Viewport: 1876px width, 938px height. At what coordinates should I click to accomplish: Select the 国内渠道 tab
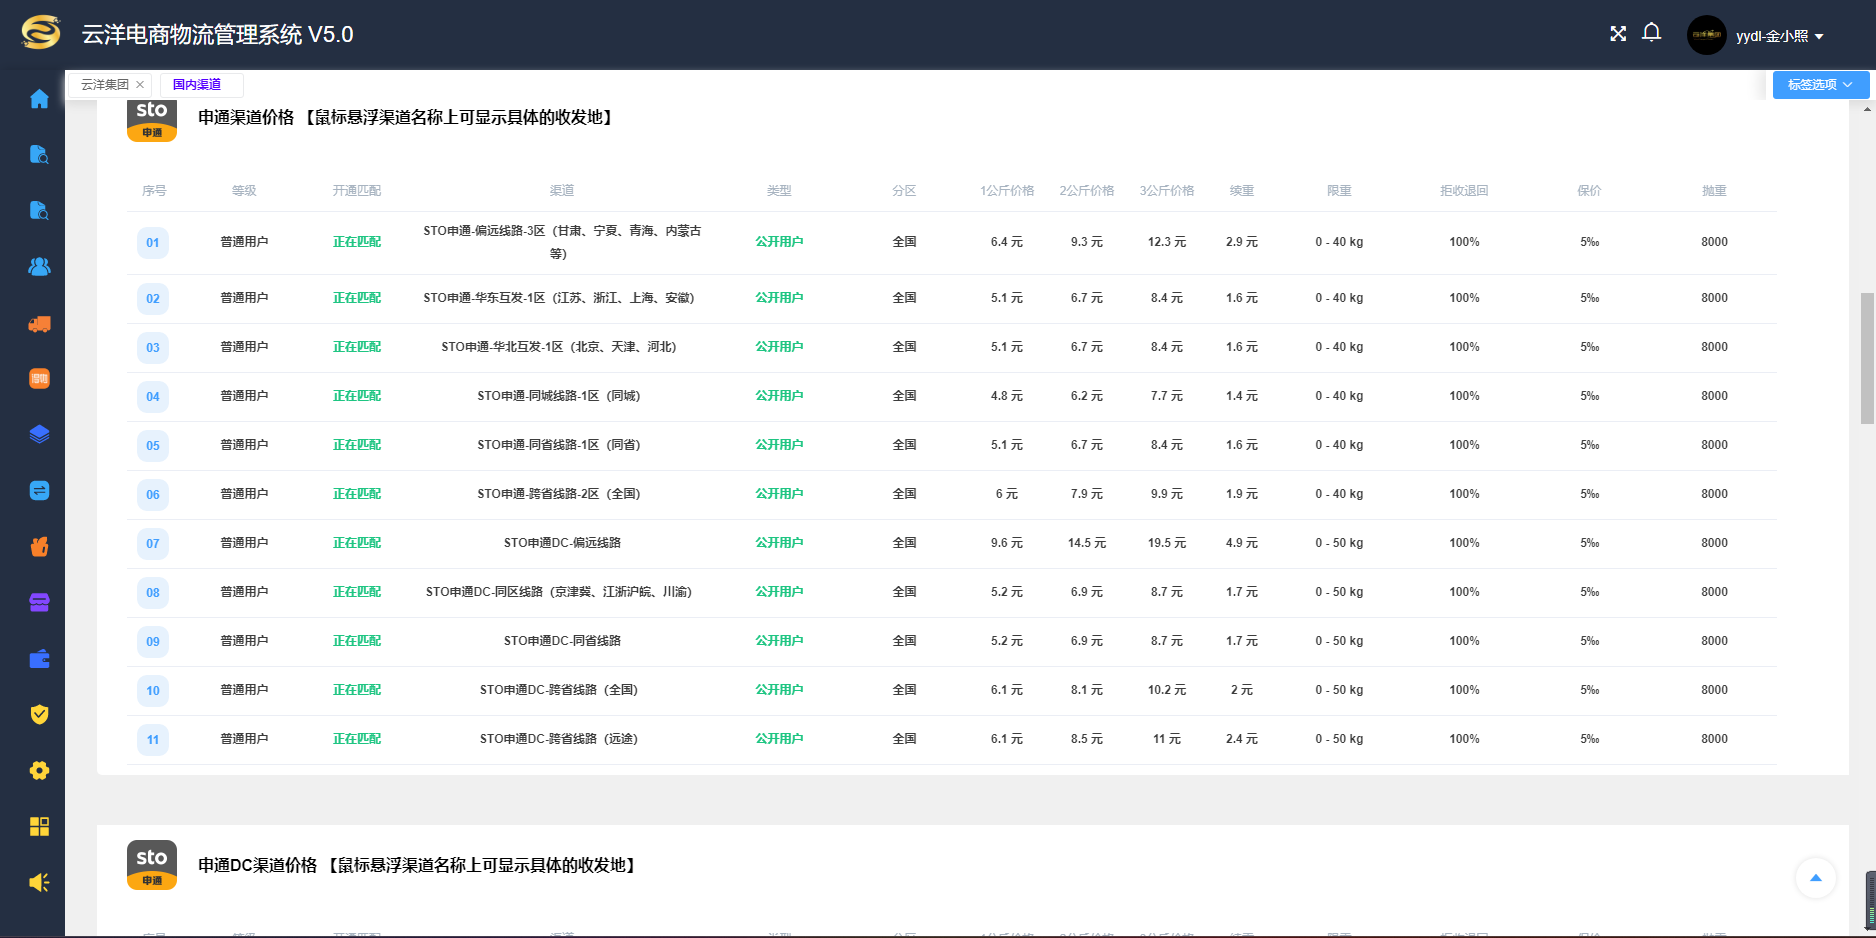(x=197, y=85)
